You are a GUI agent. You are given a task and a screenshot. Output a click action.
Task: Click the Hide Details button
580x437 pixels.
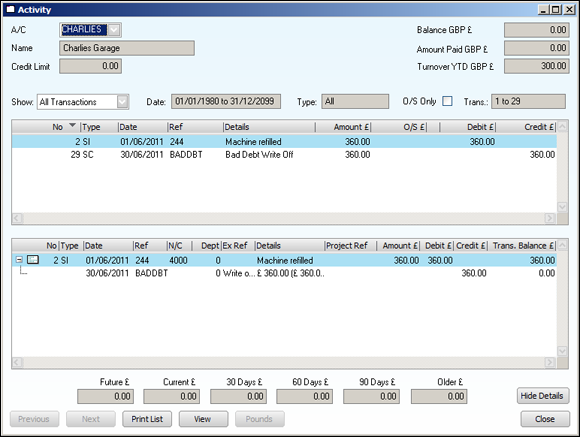point(543,396)
